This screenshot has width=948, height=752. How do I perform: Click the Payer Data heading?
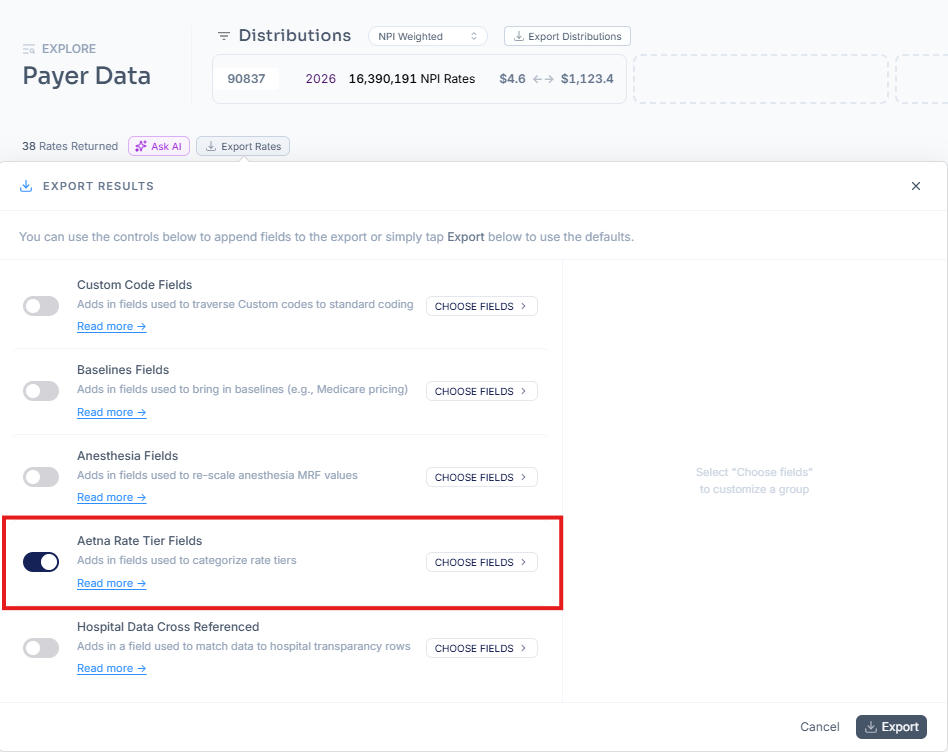pyautogui.click(x=86, y=76)
